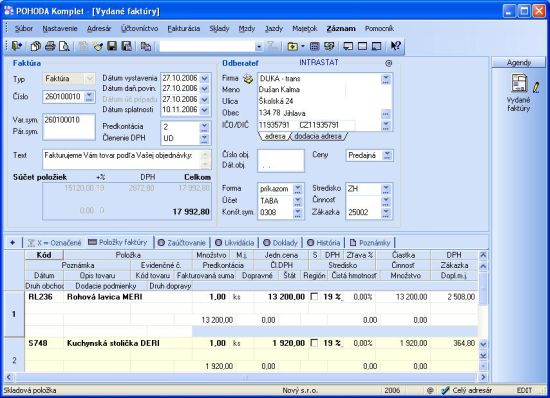
Task: Toggle S checkbox for Kuchynská stolička DERI
Action: pos(314,343)
